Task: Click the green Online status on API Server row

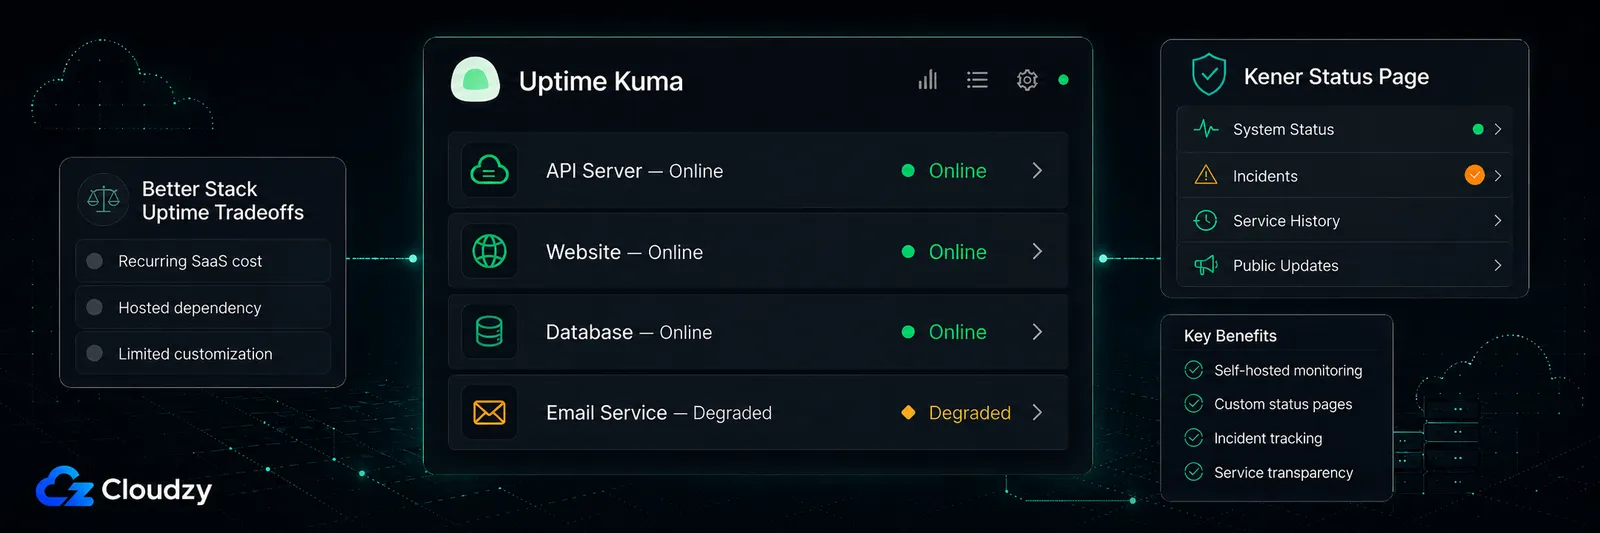Action: click(x=958, y=171)
